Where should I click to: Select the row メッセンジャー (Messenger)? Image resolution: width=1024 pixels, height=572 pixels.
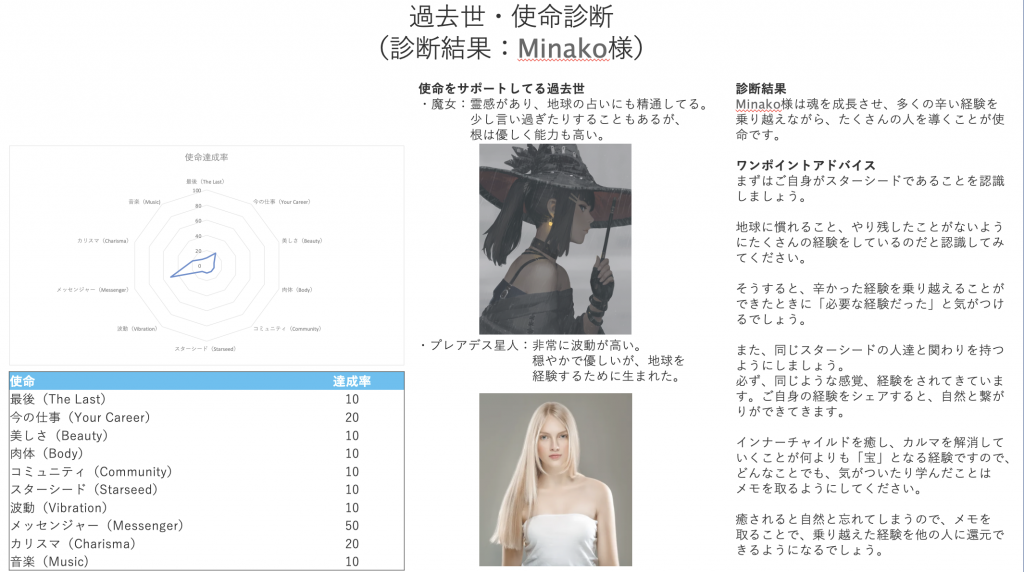point(206,526)
